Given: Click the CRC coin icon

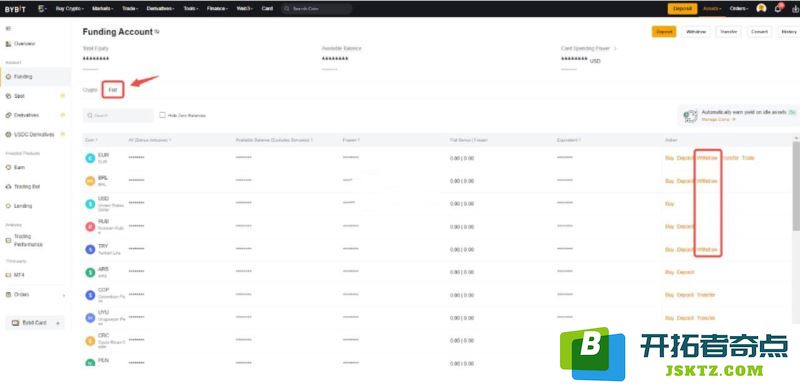Looking at the screenshot, I should tap(90, 340).
